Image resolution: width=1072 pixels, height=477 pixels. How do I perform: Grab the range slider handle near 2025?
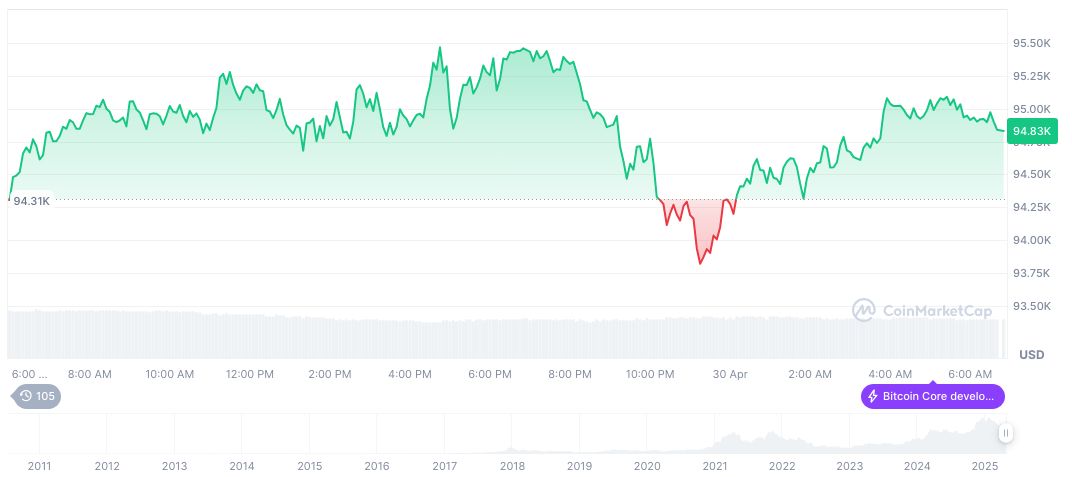pyautogui.click(x=1005, y=433)
